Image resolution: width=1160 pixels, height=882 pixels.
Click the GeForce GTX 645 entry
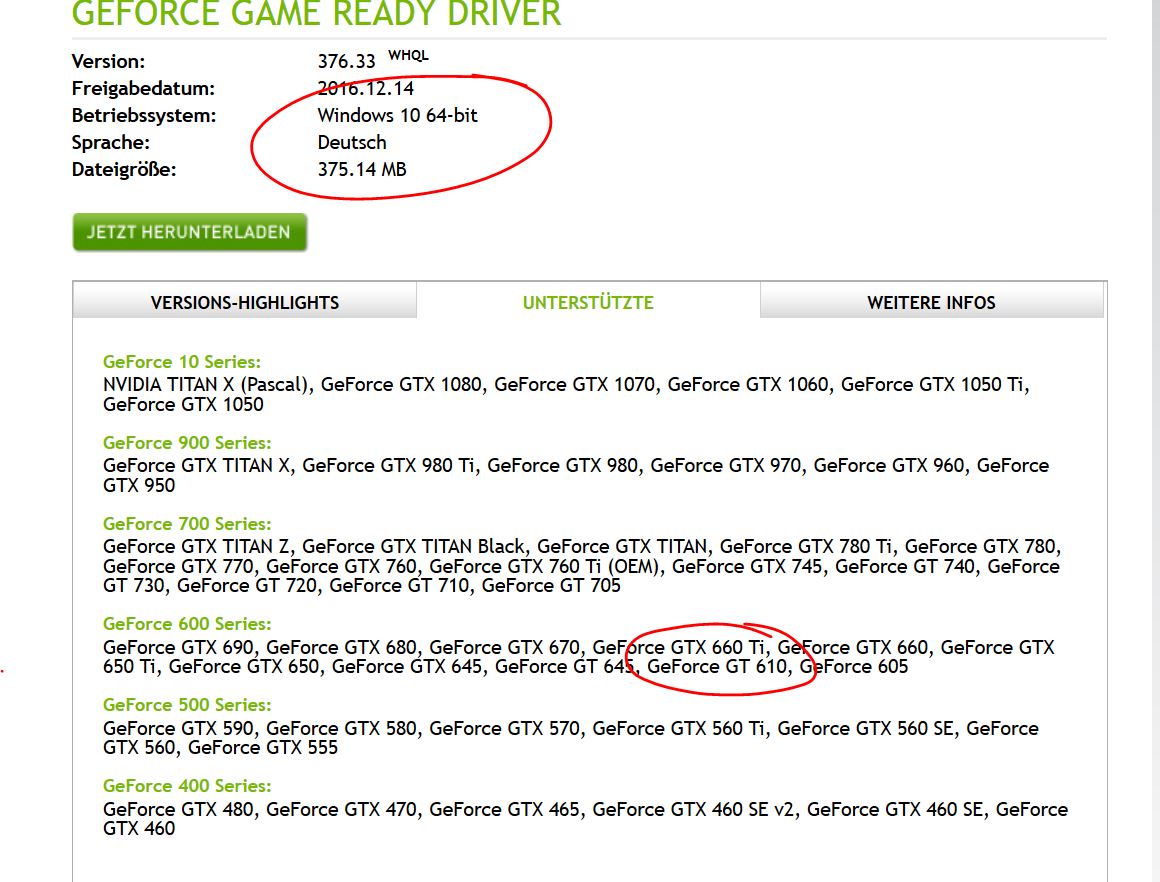[407, 667]
